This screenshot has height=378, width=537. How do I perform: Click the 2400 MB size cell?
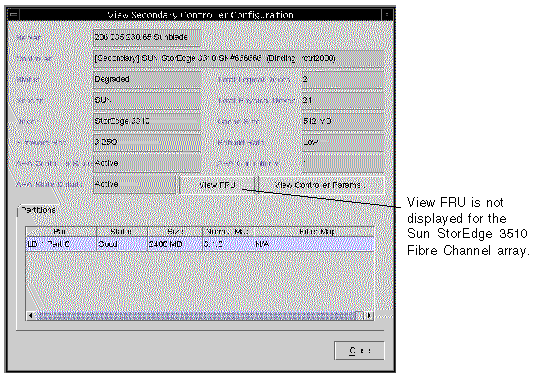click(x=175, y=244)
